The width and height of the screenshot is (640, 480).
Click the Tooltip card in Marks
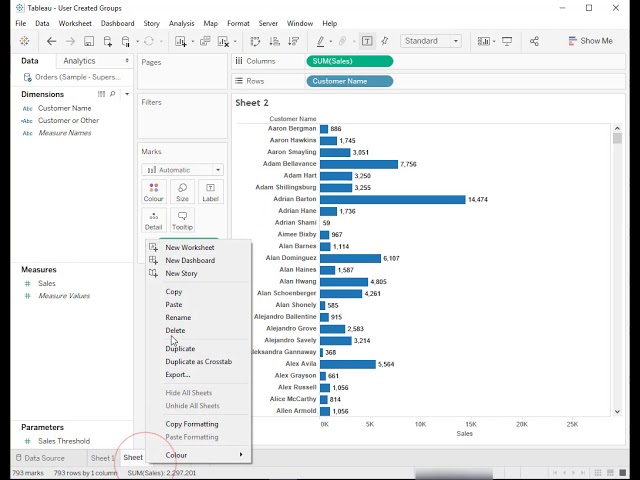(x=182, y=220)
